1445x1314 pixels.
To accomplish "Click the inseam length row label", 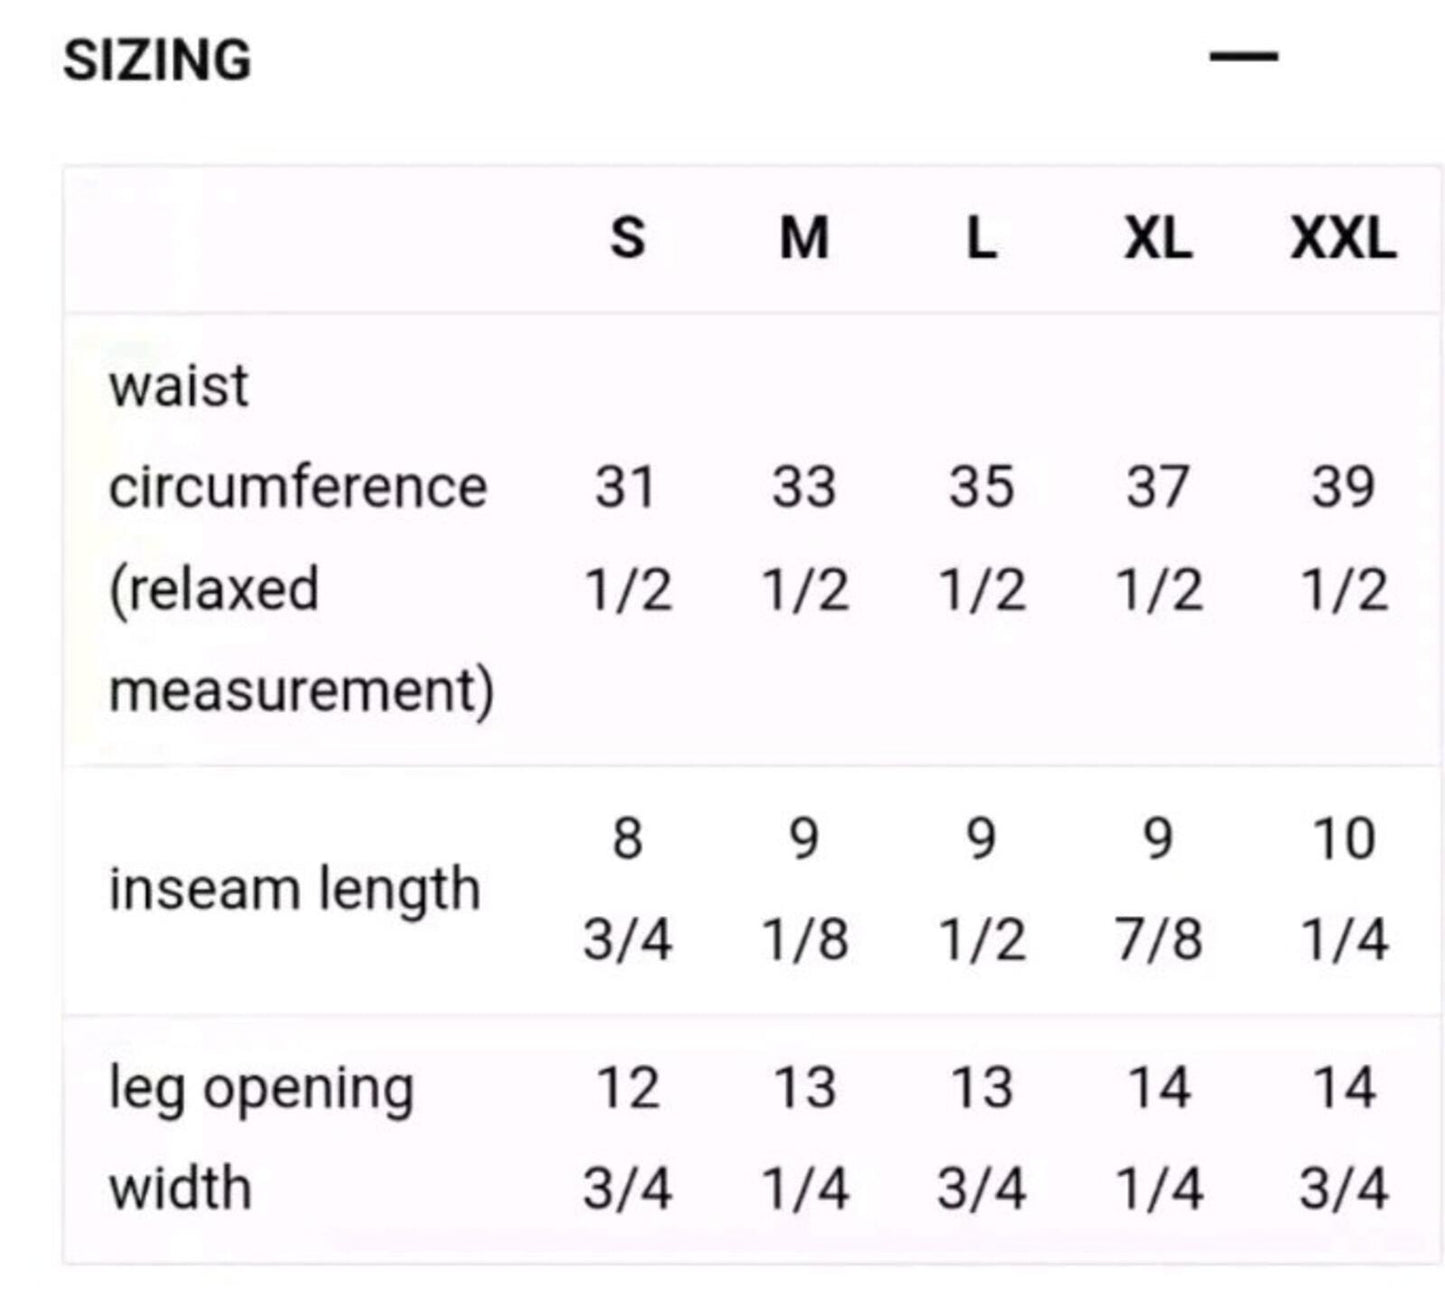I will click(295, 889).
